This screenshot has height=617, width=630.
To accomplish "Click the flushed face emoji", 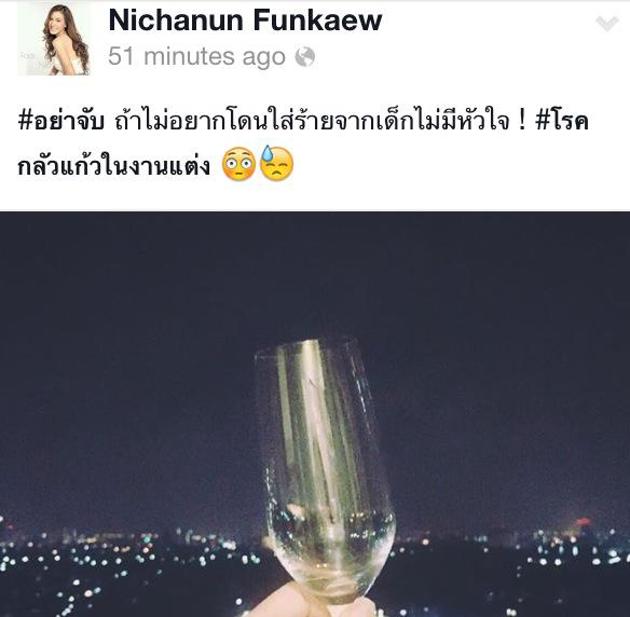I will click(239, 165).
